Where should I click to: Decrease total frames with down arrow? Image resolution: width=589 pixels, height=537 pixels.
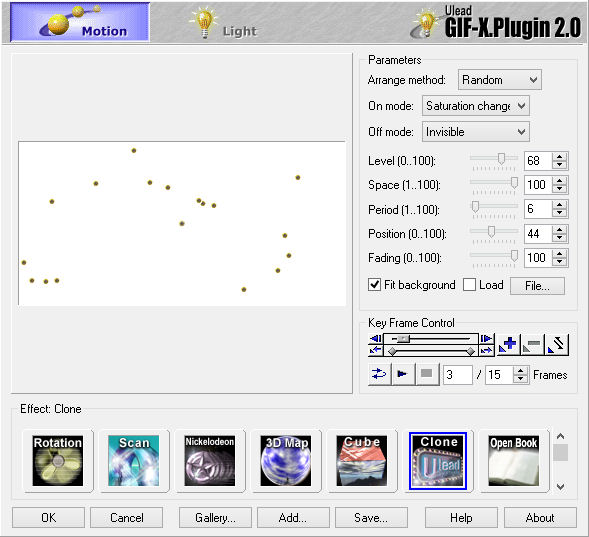tap(520, 379)
